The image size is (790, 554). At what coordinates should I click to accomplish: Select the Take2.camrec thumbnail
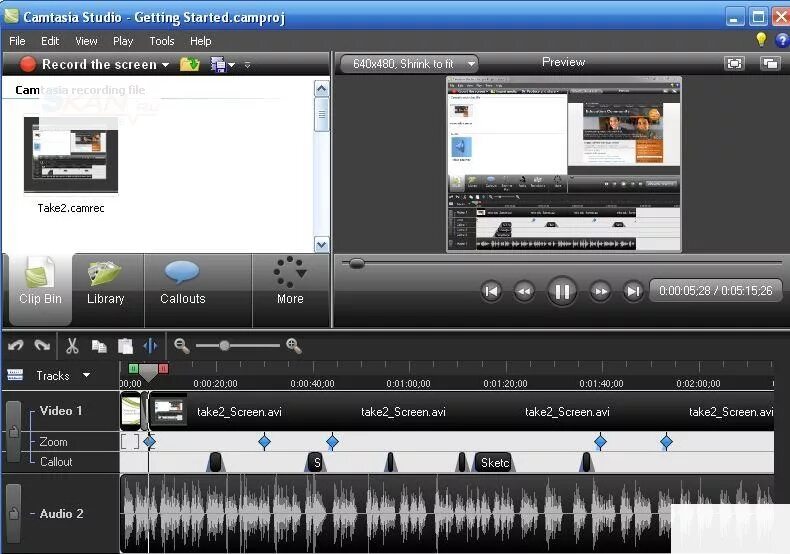(x=71, y=154)
